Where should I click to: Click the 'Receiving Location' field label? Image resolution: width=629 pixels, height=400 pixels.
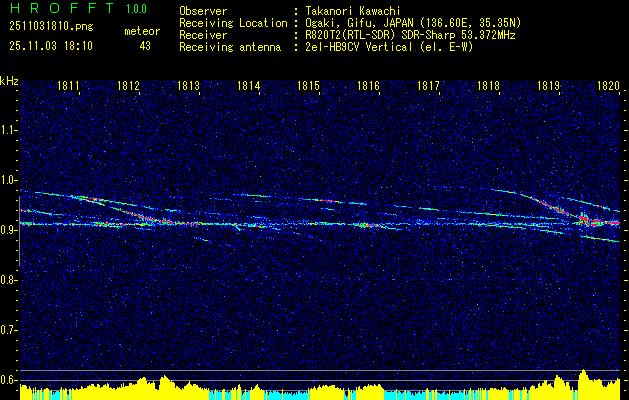(233, 23)
